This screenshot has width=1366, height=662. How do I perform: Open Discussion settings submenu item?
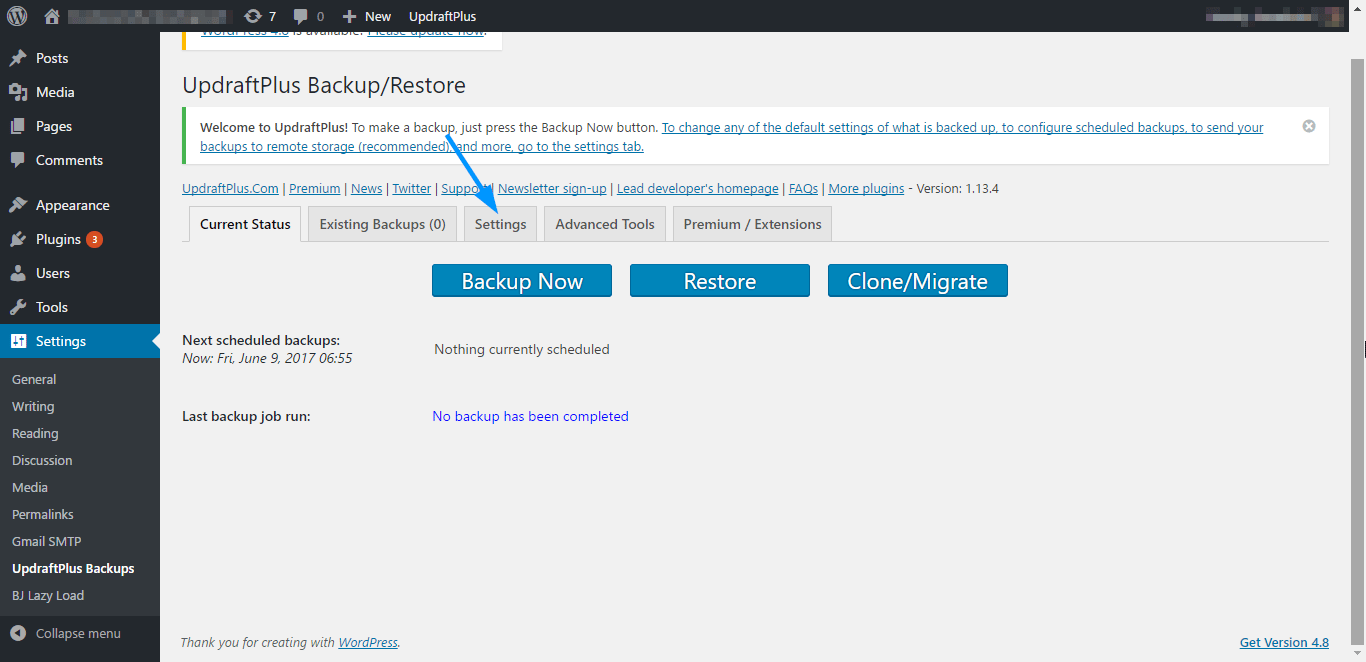[42, 460]
